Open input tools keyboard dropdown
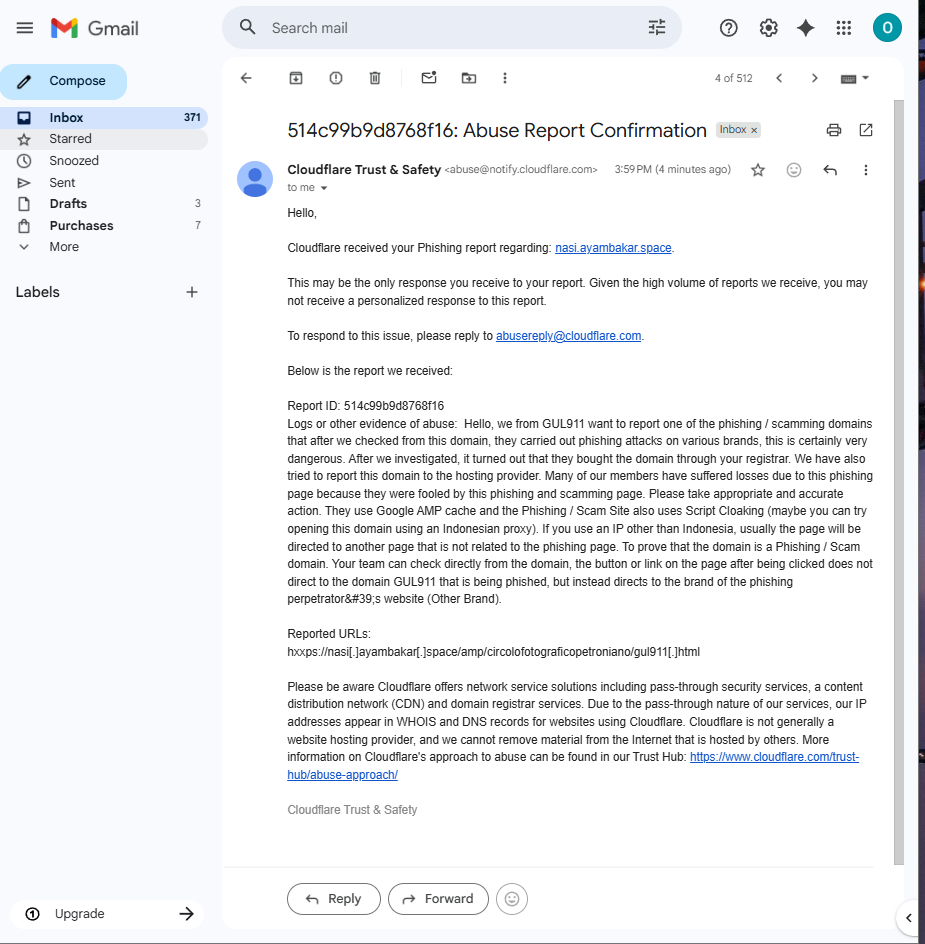925x944 pixels. 855,79
